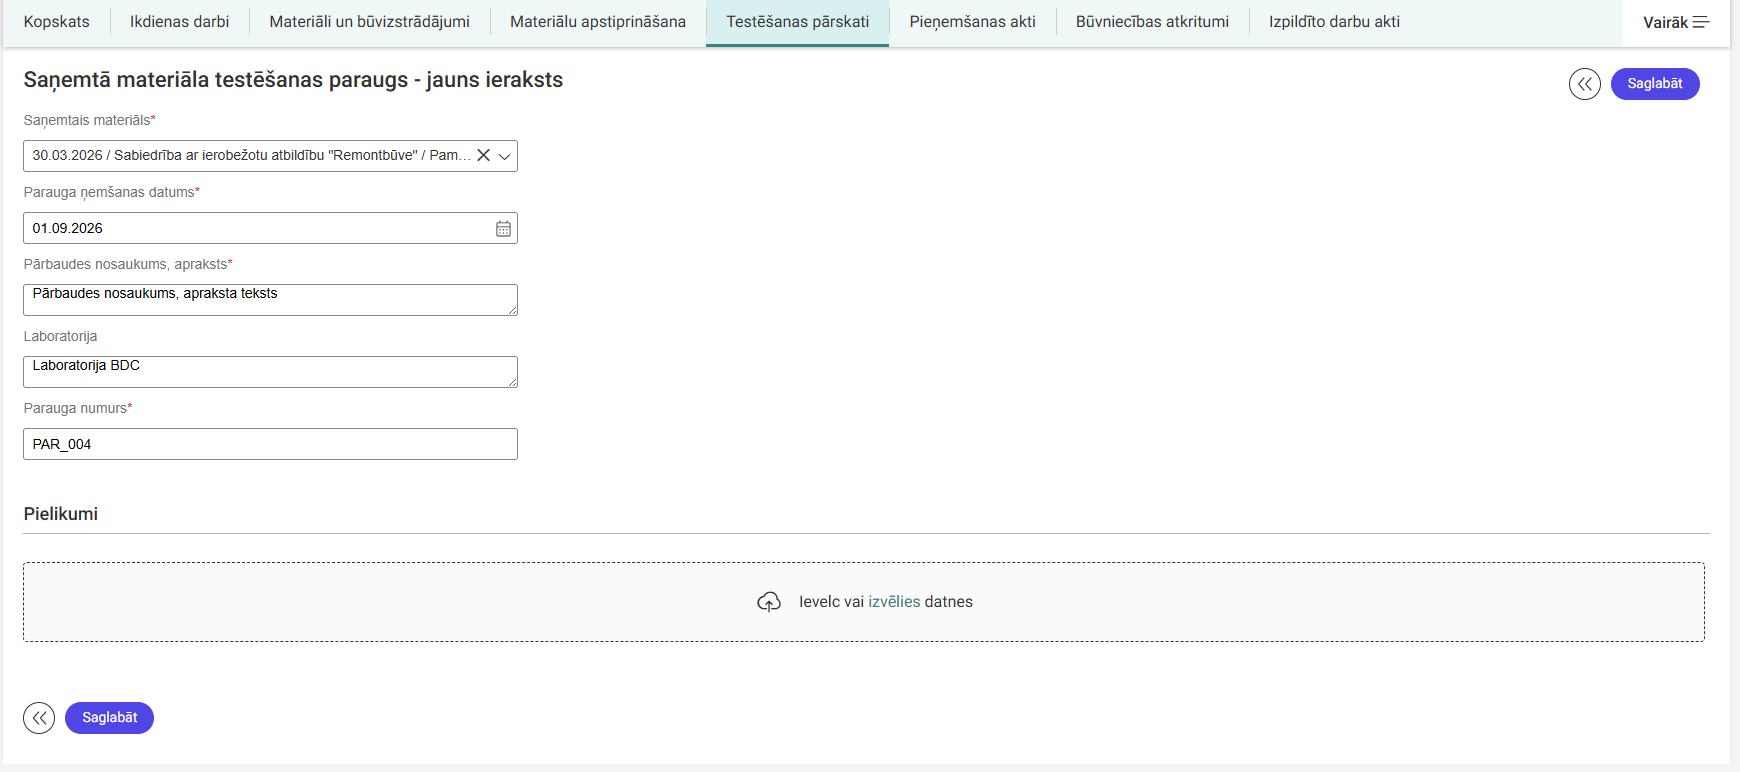Open Materiāli un būvizstrādājumi tab
Screen dimensions: 1740x772
(x=370, y=22)
